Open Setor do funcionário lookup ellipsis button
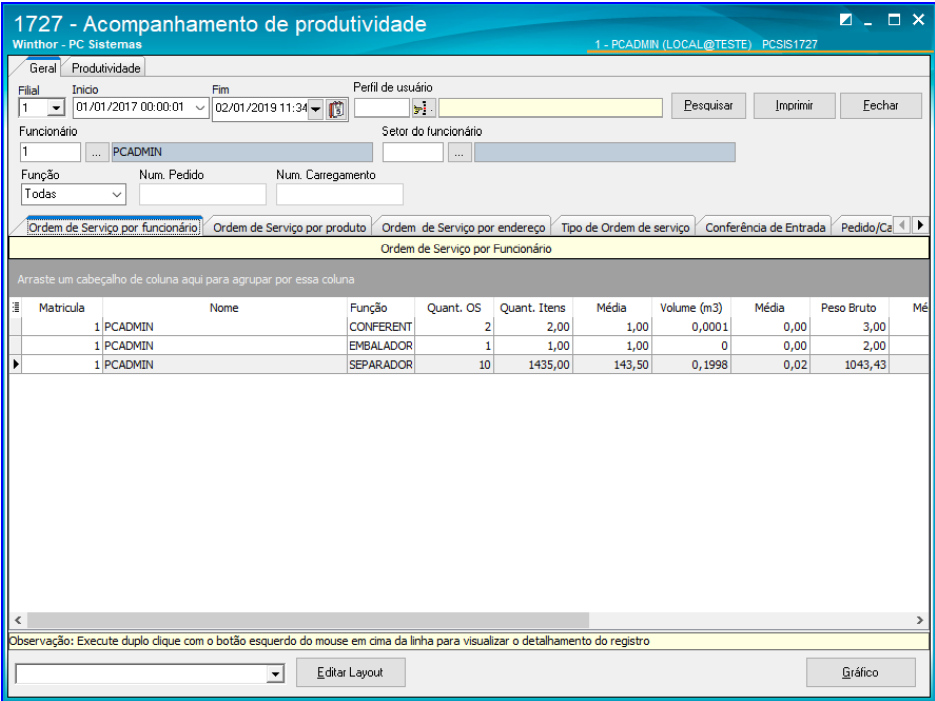935x701 pixels. tap(459, 153)
